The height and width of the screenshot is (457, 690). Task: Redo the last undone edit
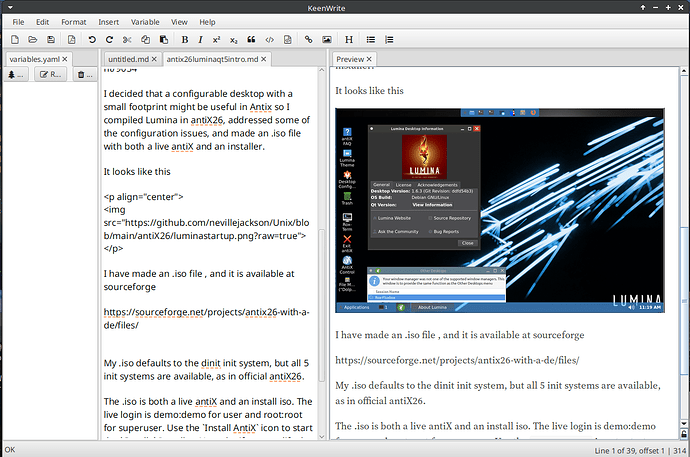coord(109,40)
